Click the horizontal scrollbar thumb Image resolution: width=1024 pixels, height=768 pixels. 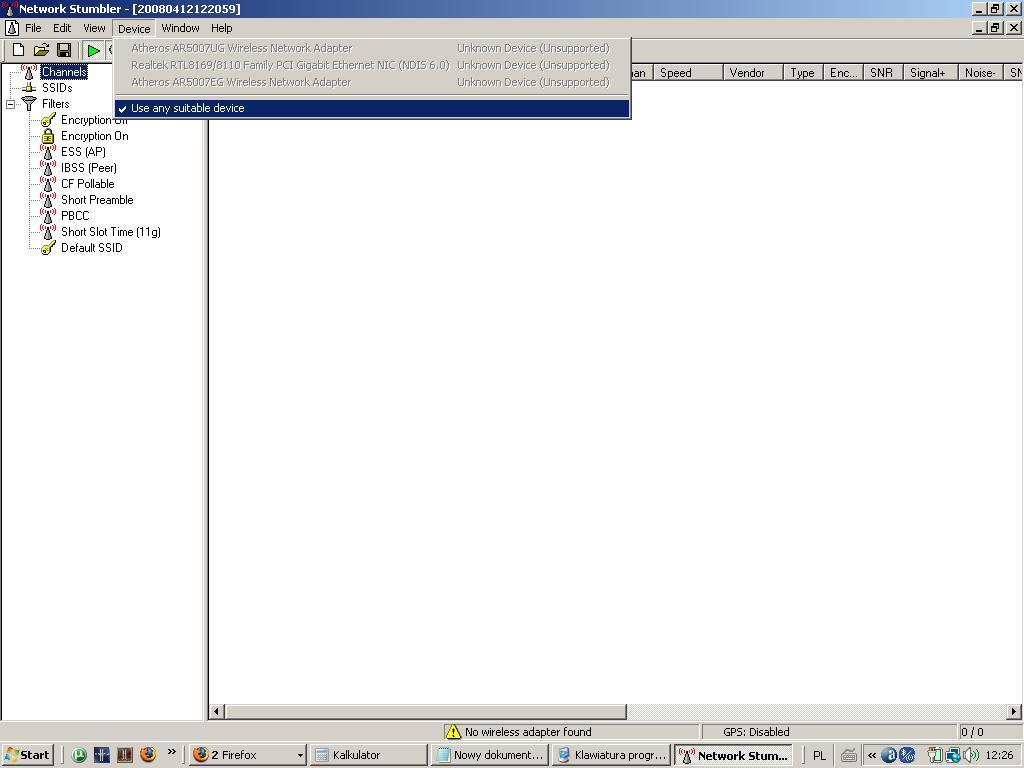point(425,712)
